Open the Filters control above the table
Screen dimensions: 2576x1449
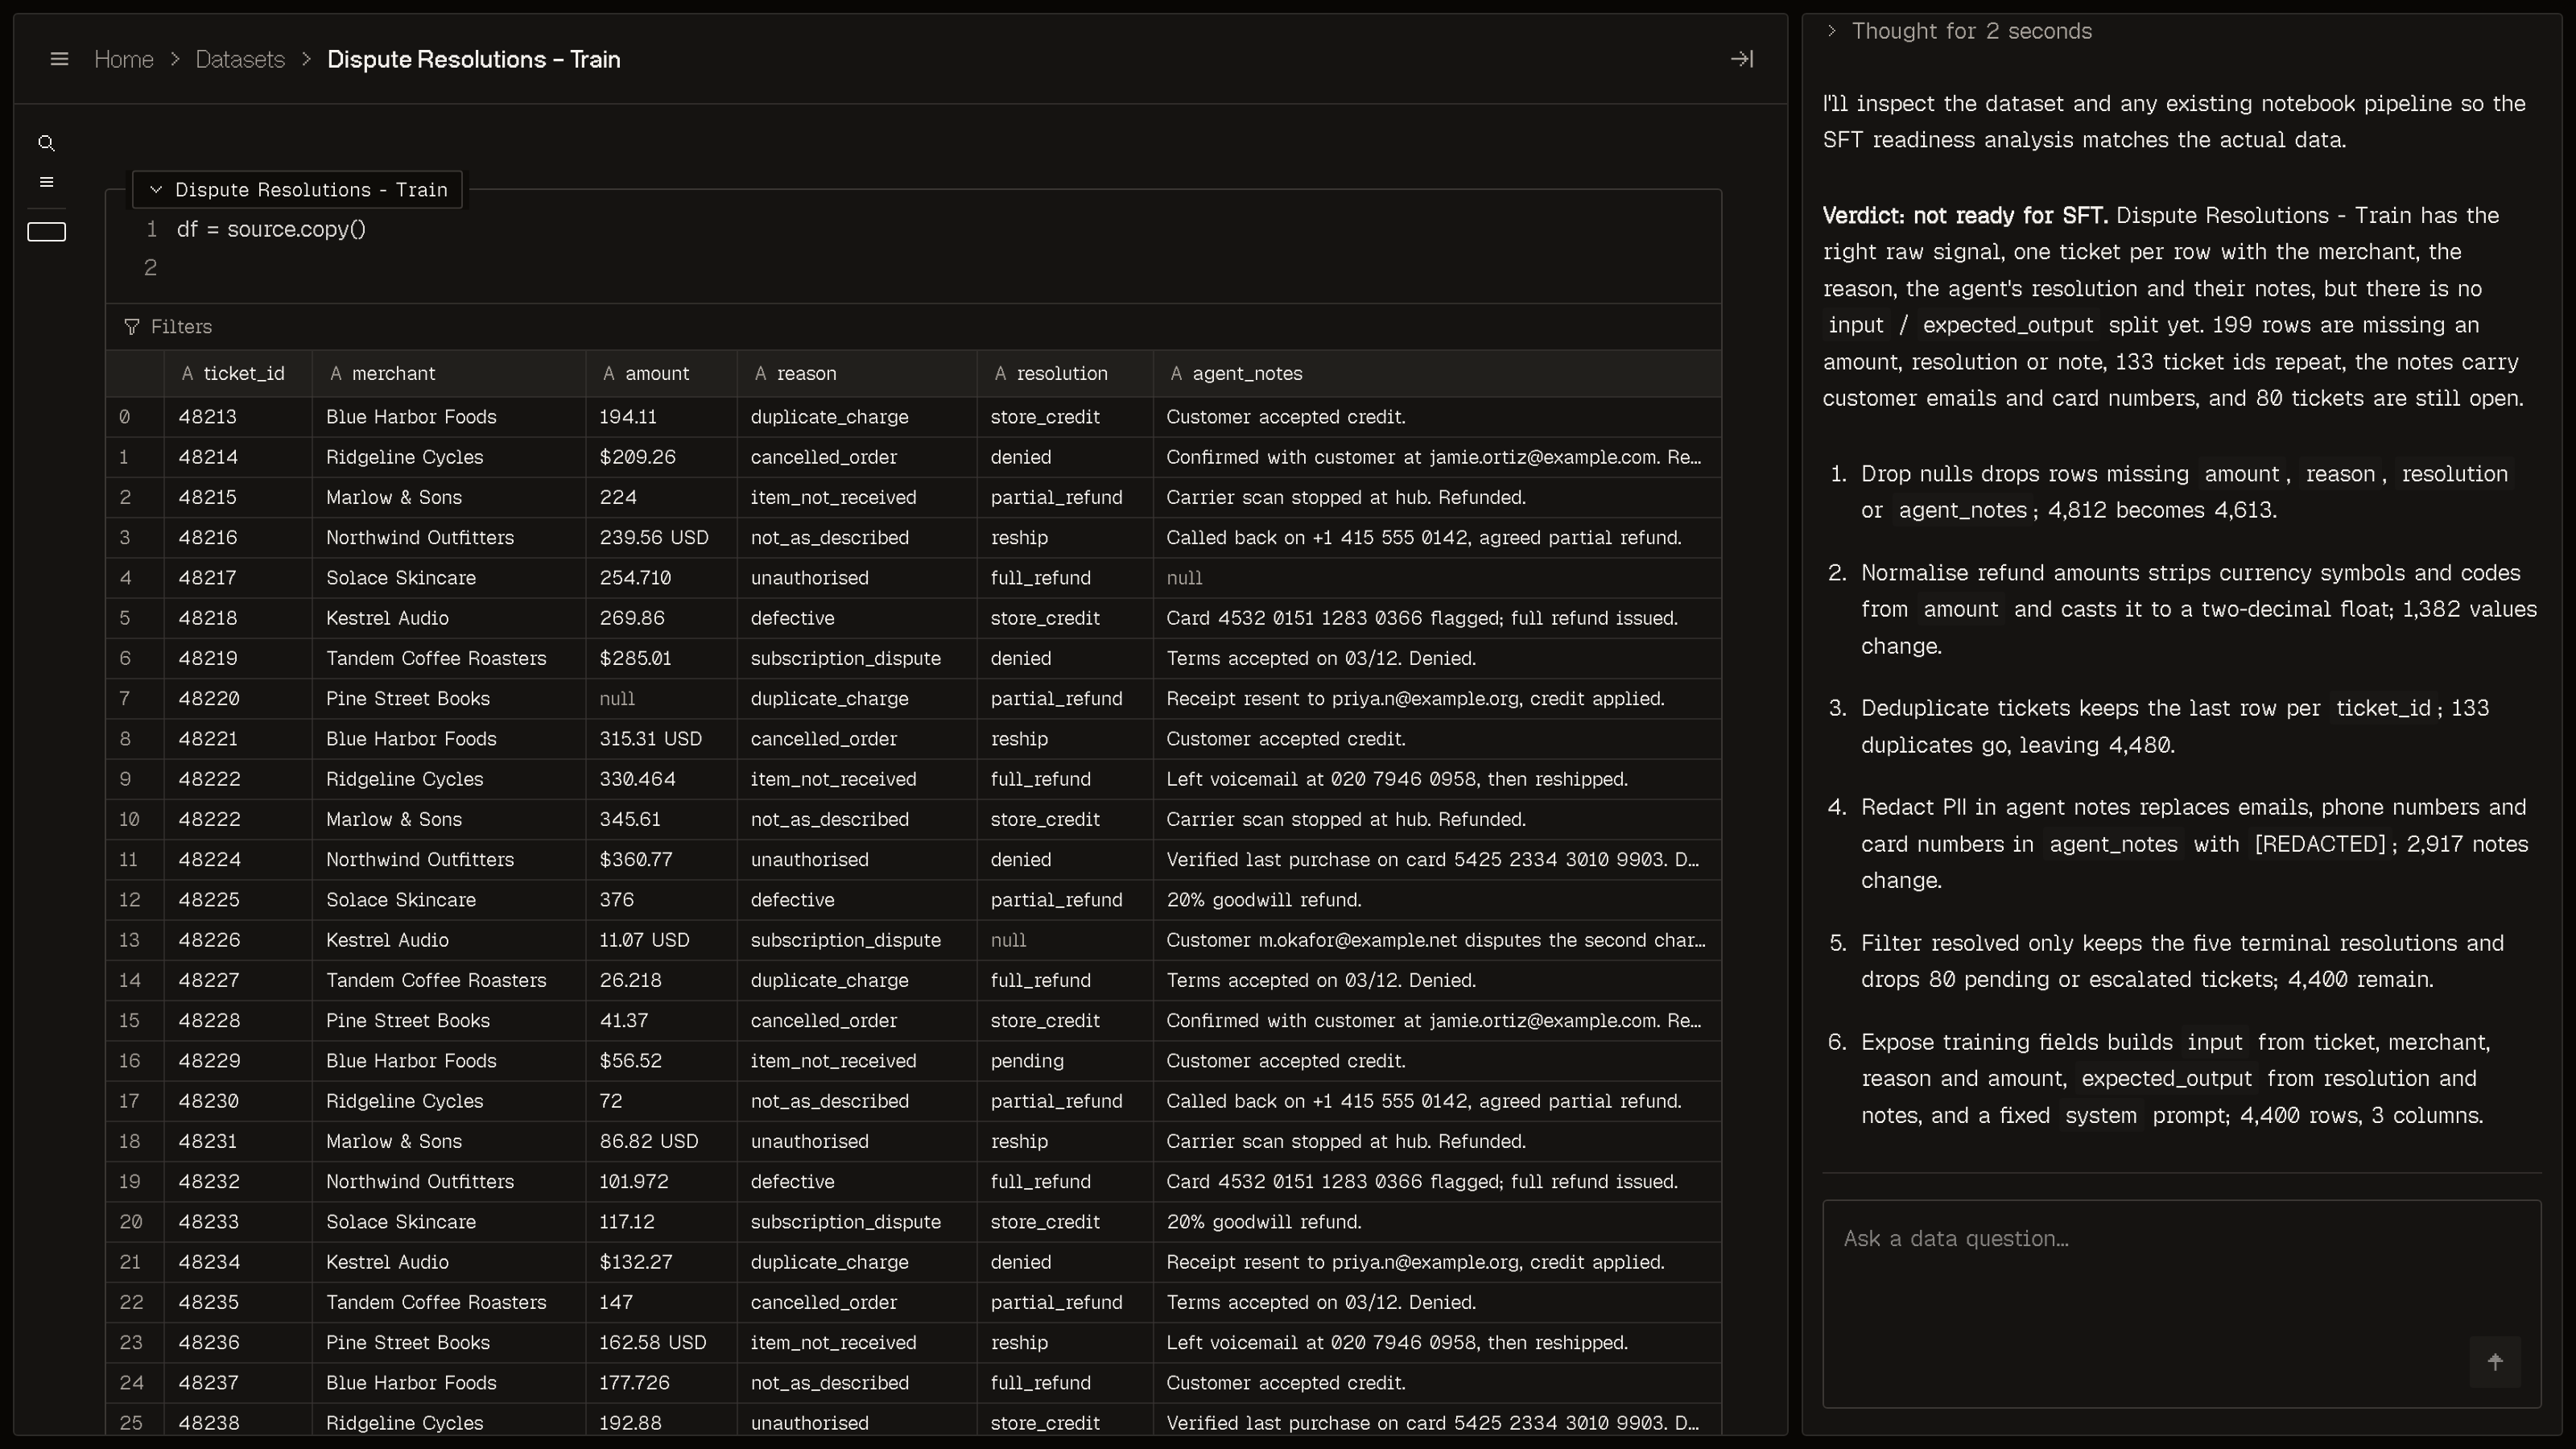point(168,327)
